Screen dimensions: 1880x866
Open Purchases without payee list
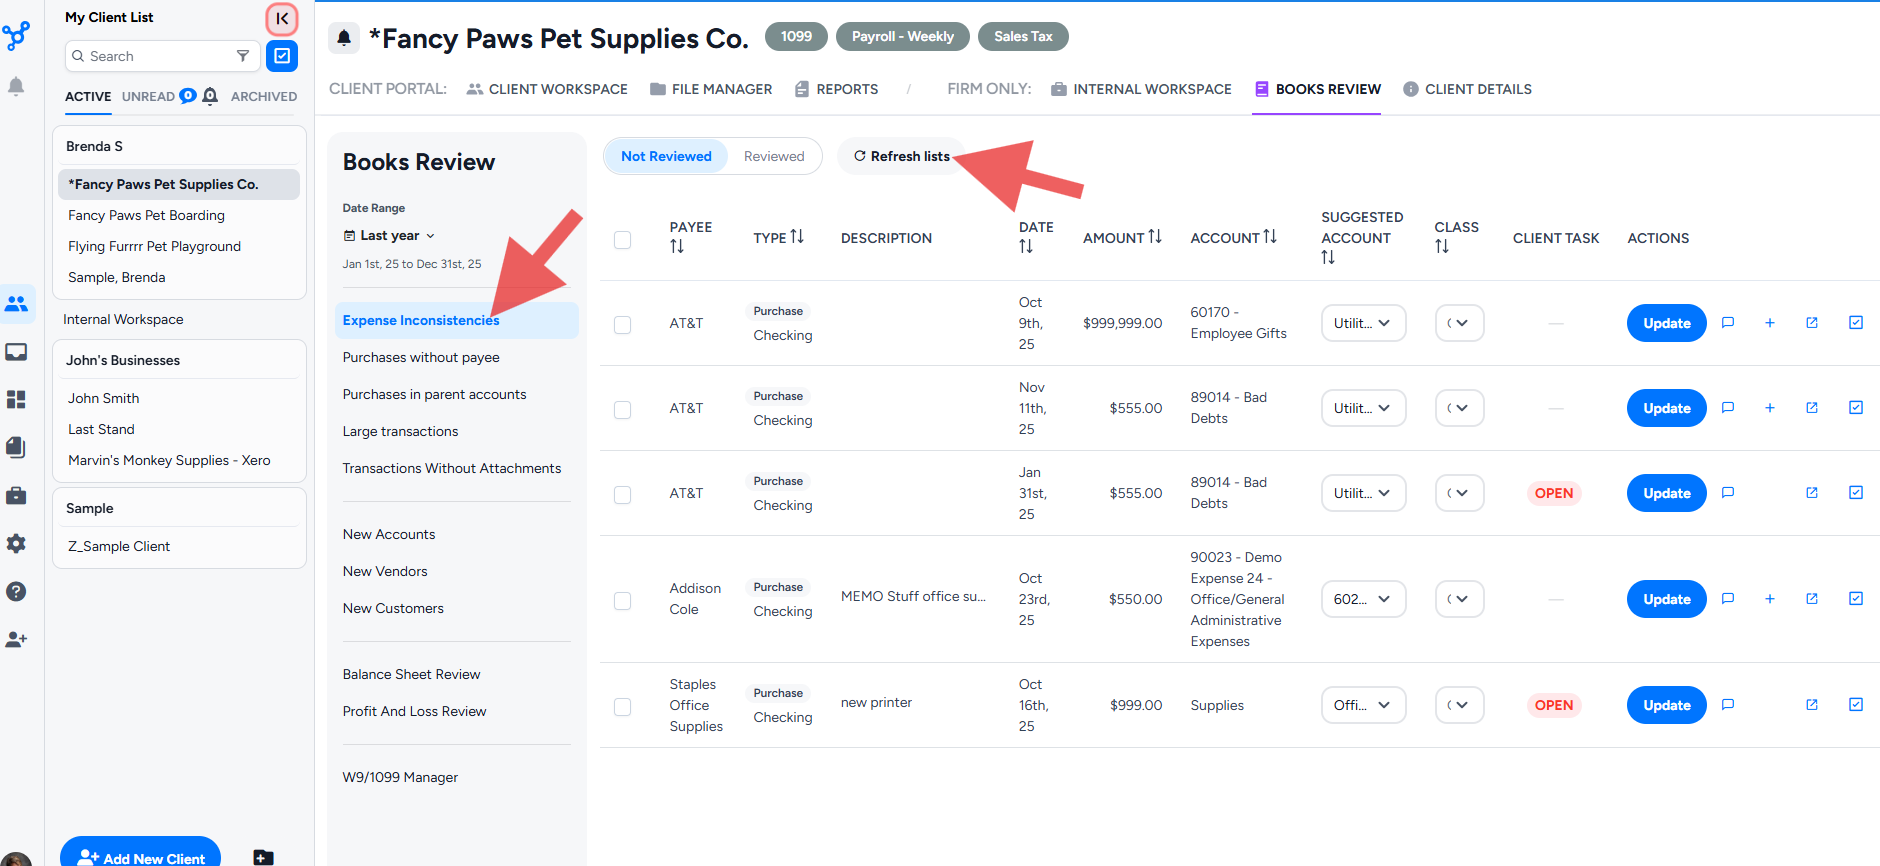421,357
